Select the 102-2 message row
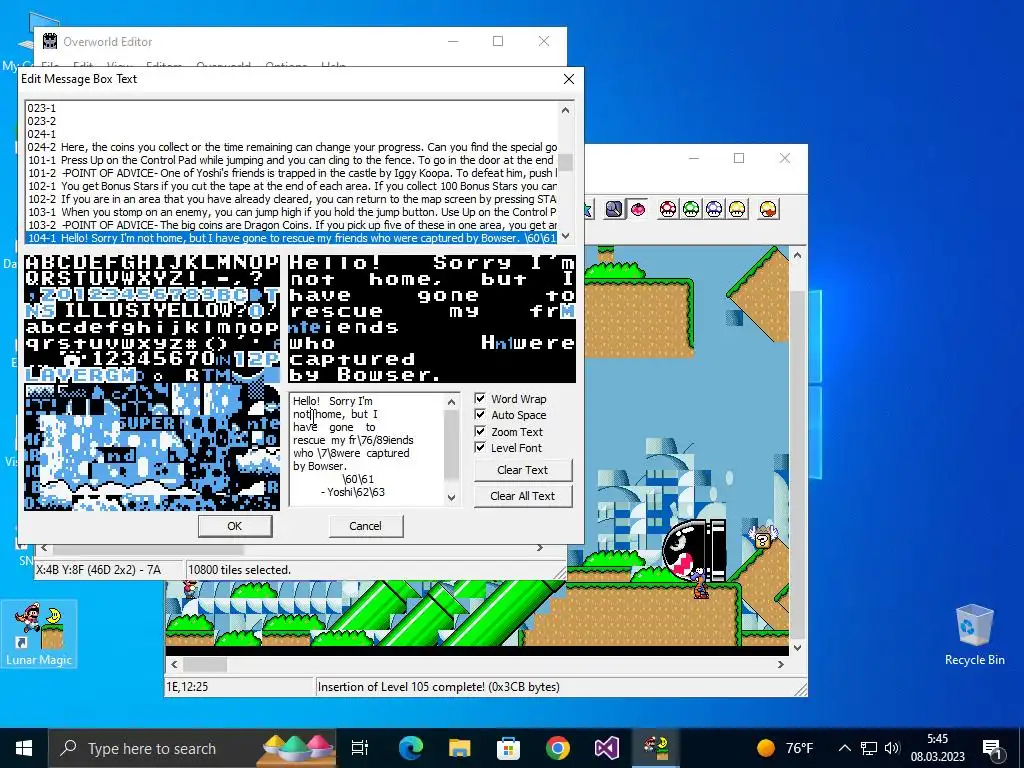Viewport: 1024px width, 768px height. [291, 199]
